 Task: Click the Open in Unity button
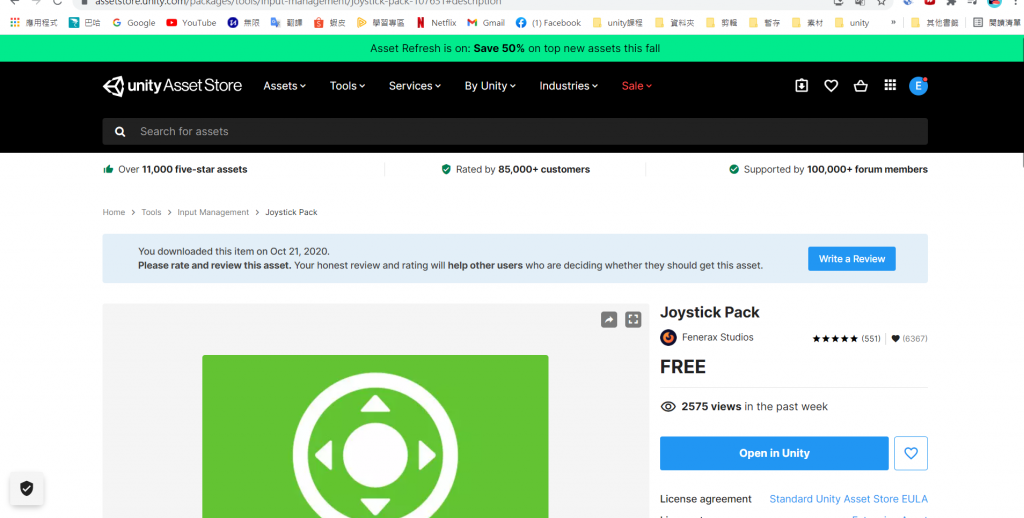(774, 453)
